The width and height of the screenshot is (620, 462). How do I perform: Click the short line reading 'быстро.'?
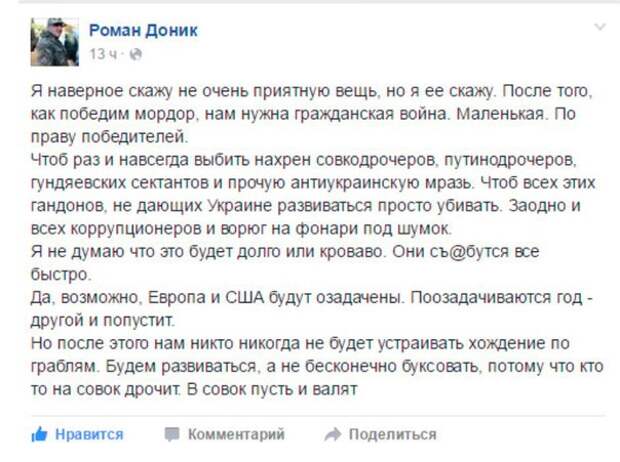pyautogui.click(x=61, y=275)
